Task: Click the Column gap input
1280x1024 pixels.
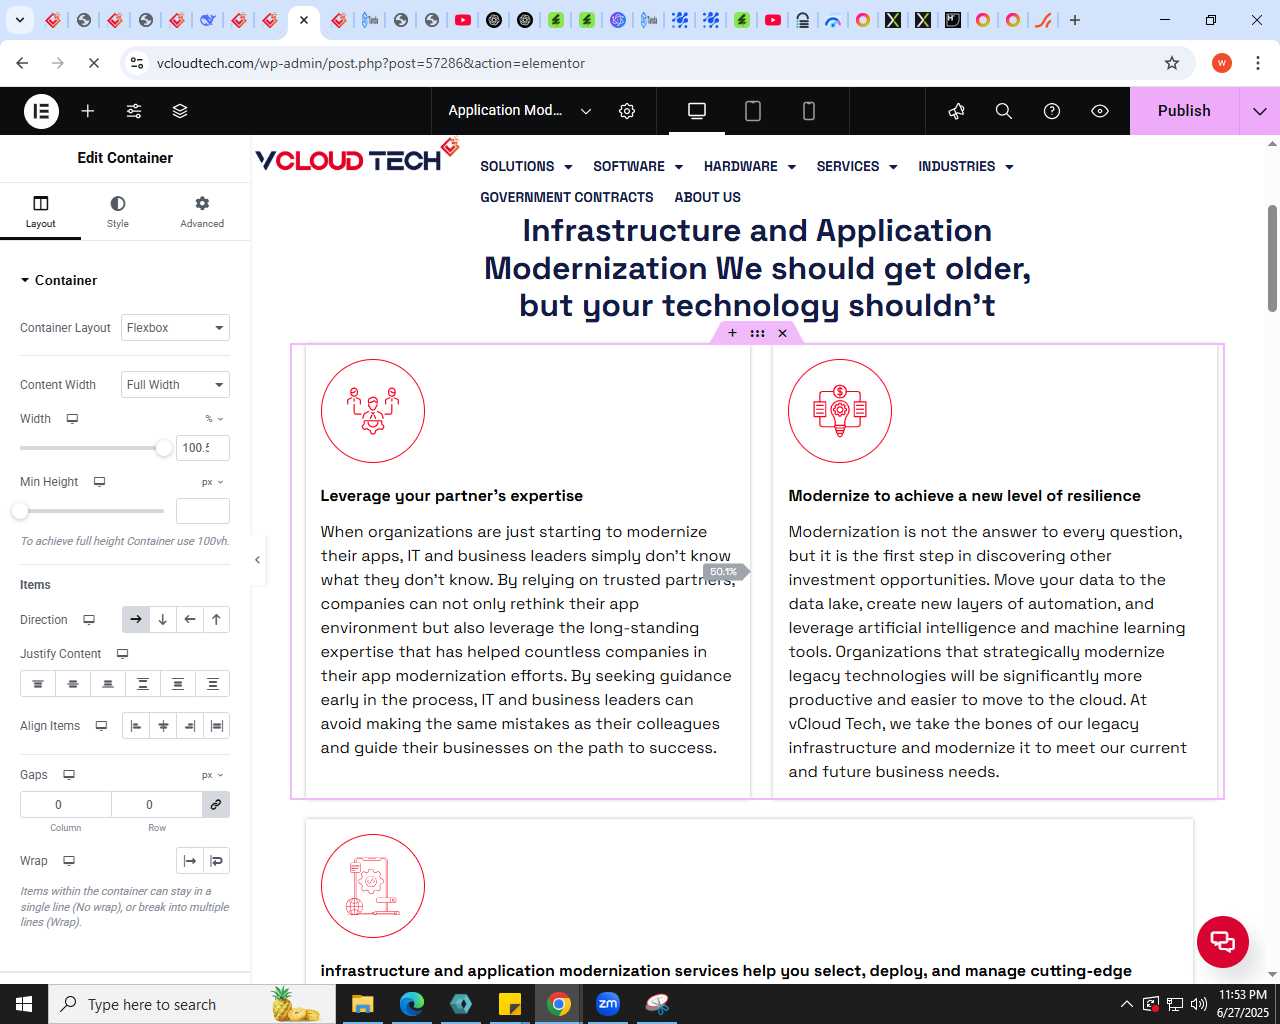Action: [66, 805]
